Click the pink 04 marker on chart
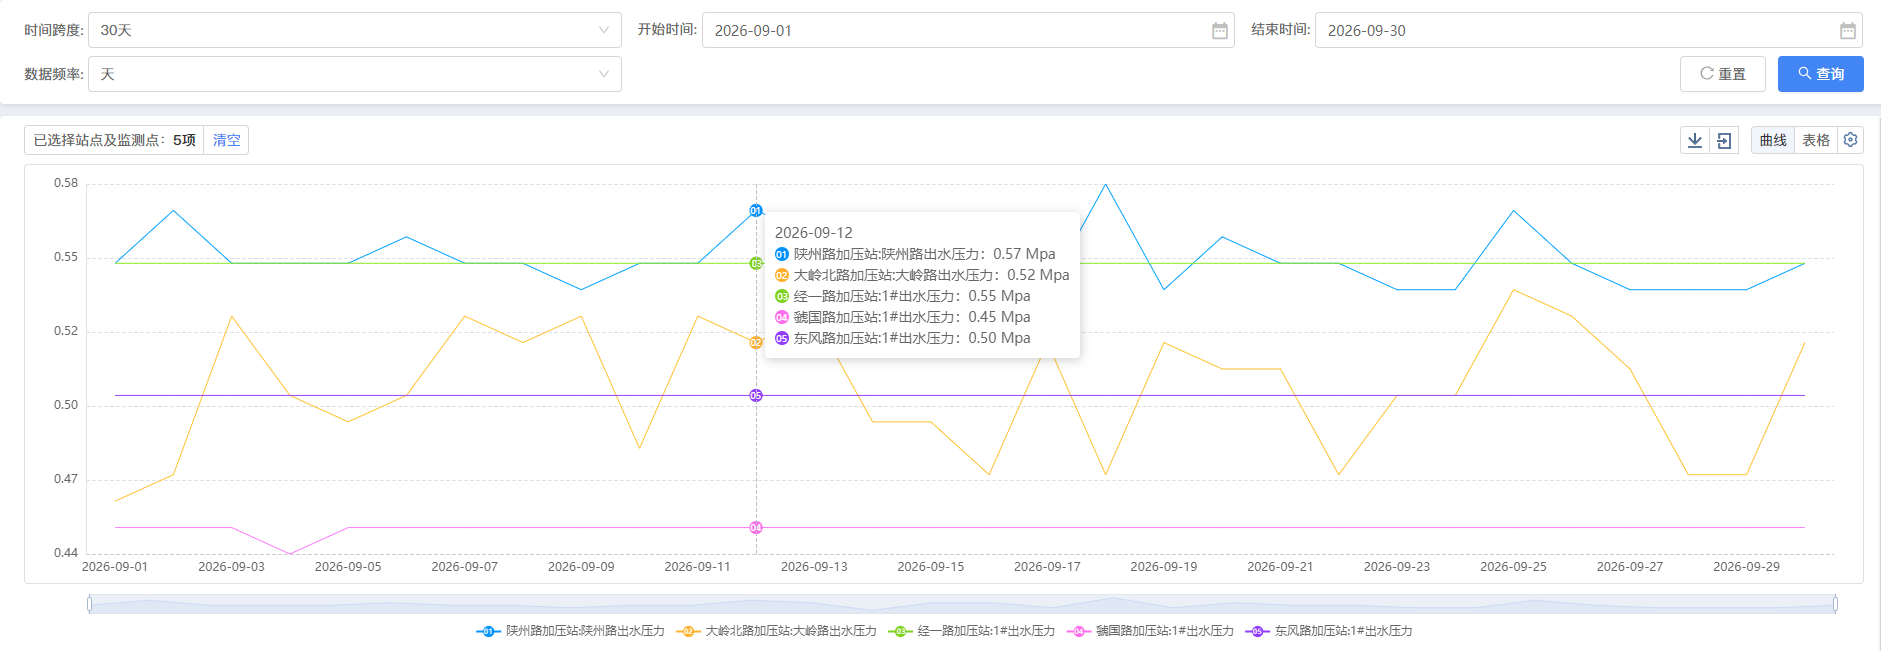Image resolution: width=1881 pixels, height=651 pixels. pyautogui.click(x=756, y=527)
